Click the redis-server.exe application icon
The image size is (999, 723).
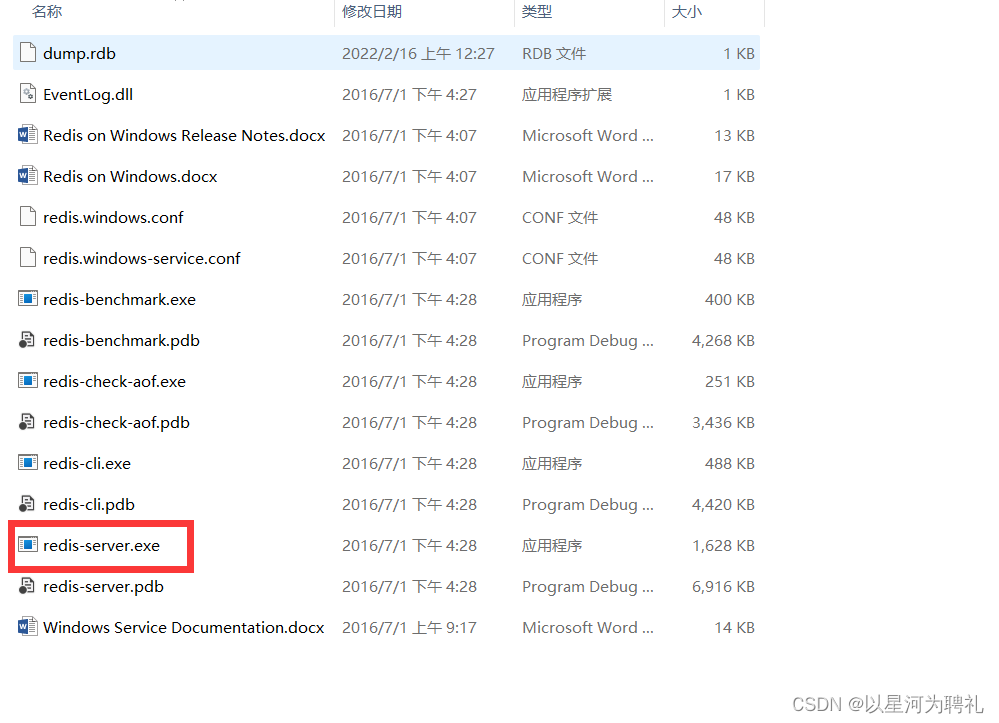click(x=28, y=546)
